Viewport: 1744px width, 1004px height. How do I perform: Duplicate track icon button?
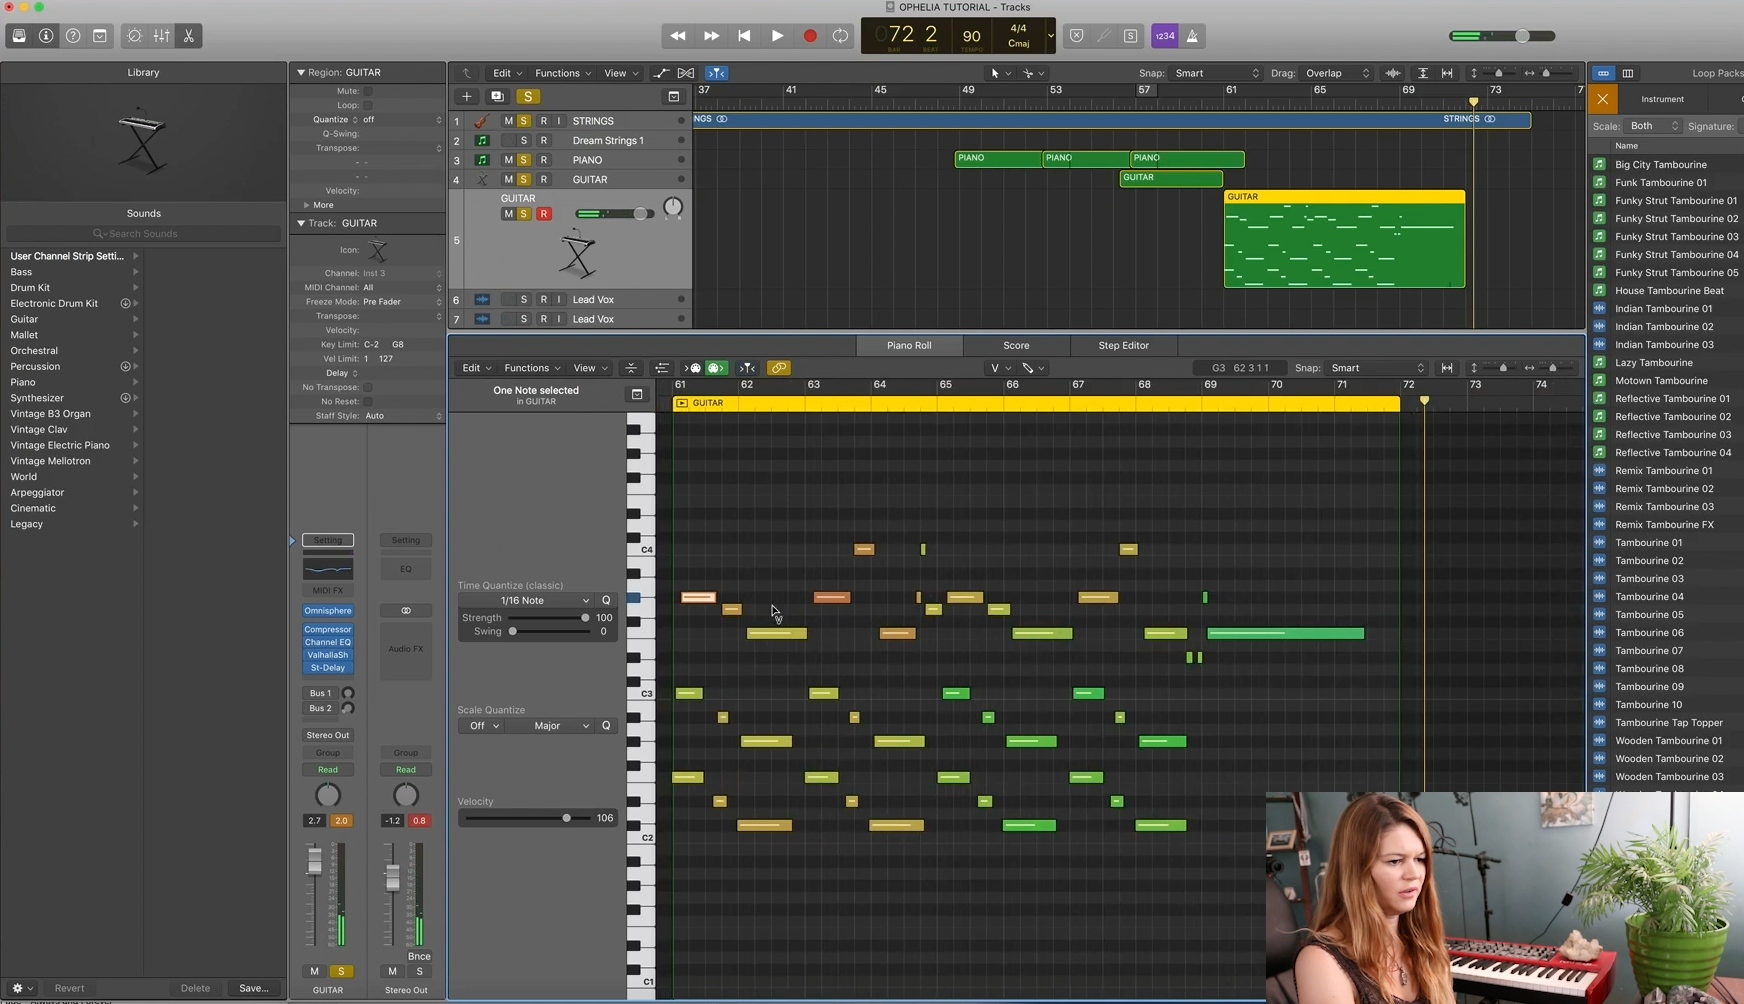pyautogui.click(x=497, y=97)
